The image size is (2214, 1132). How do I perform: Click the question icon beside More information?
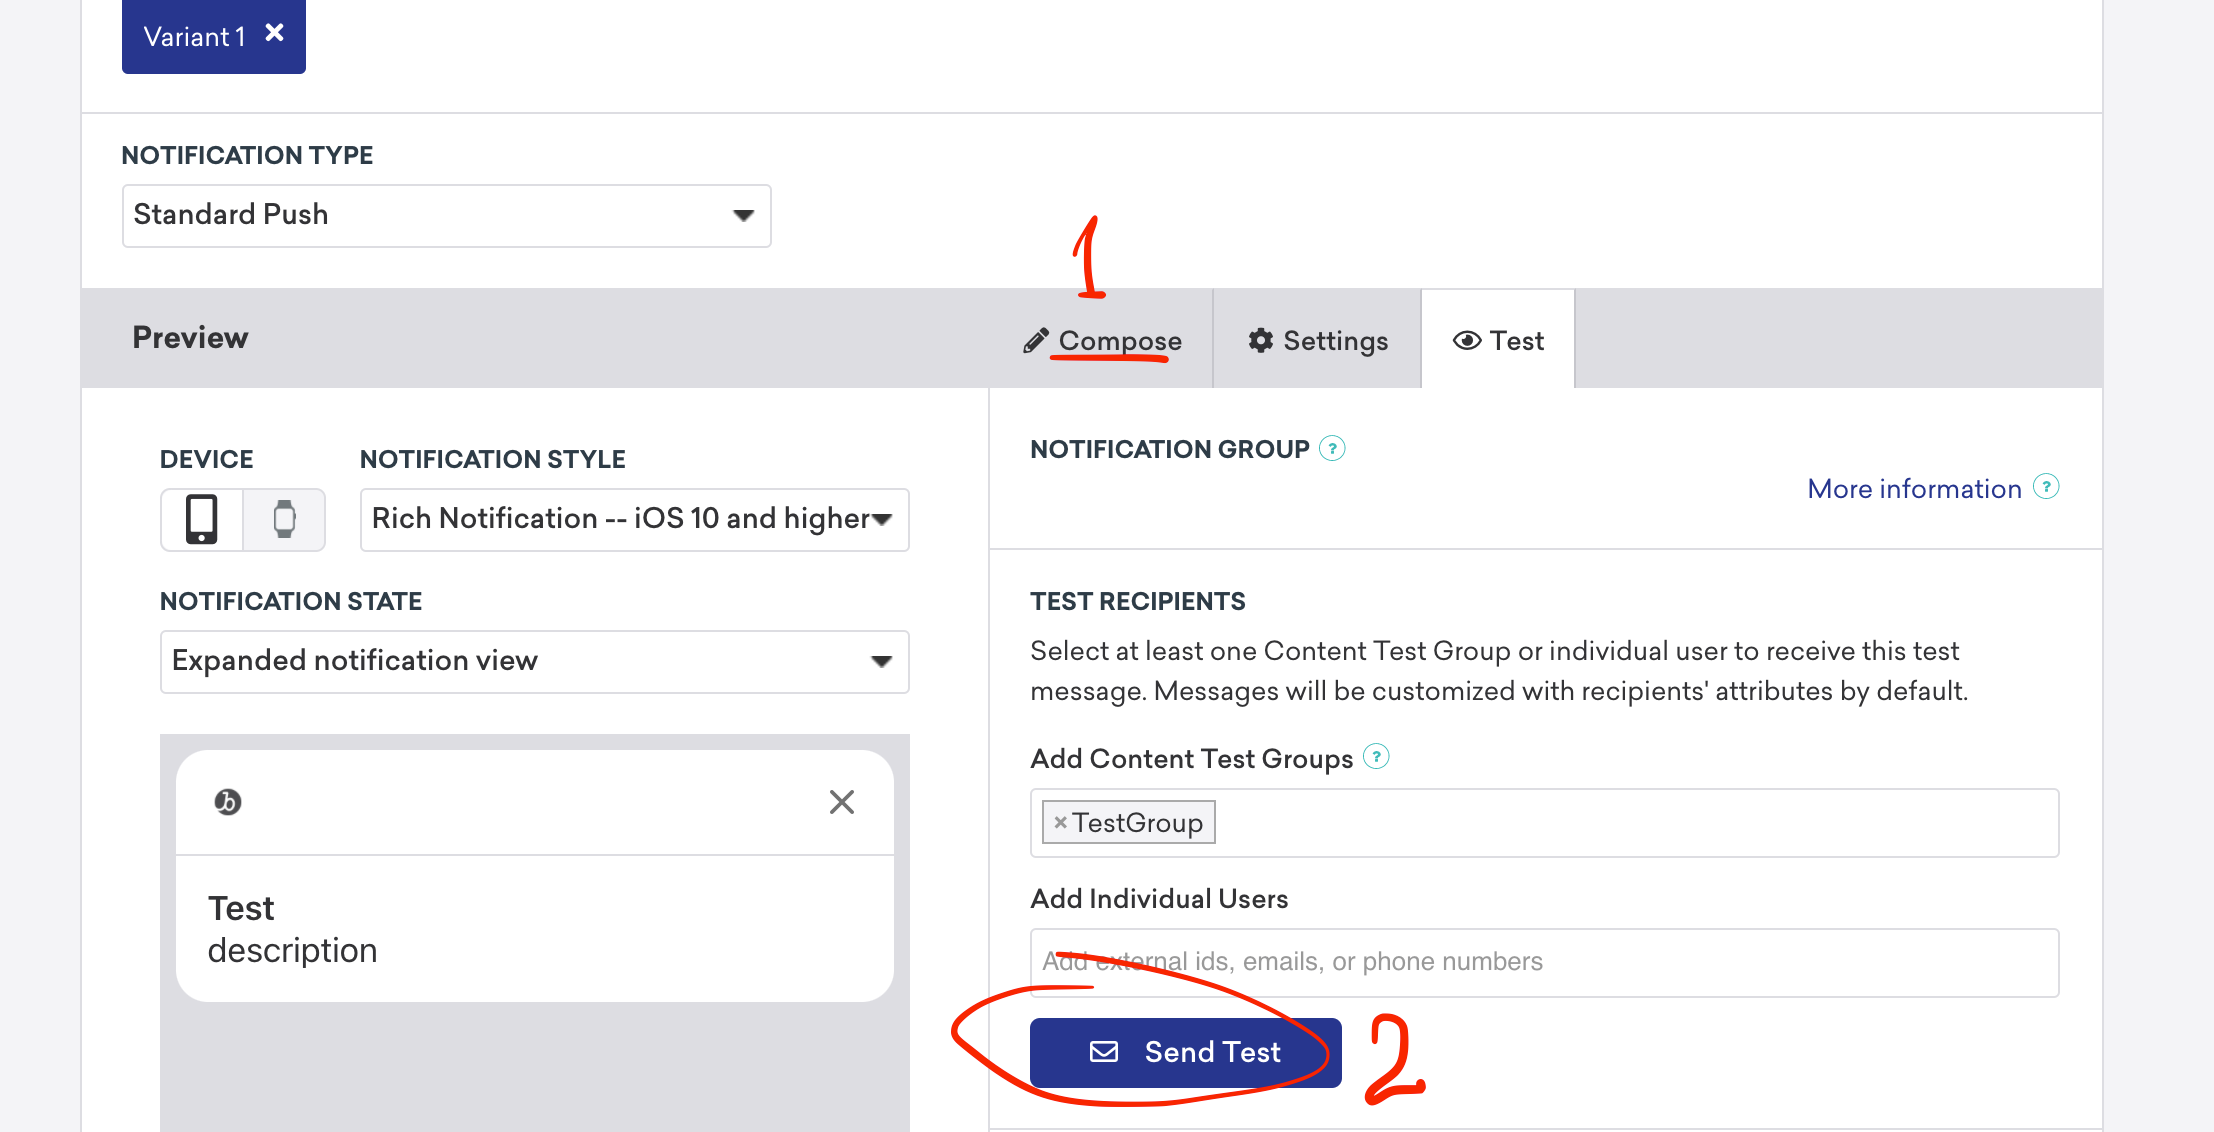(2046, 487)
